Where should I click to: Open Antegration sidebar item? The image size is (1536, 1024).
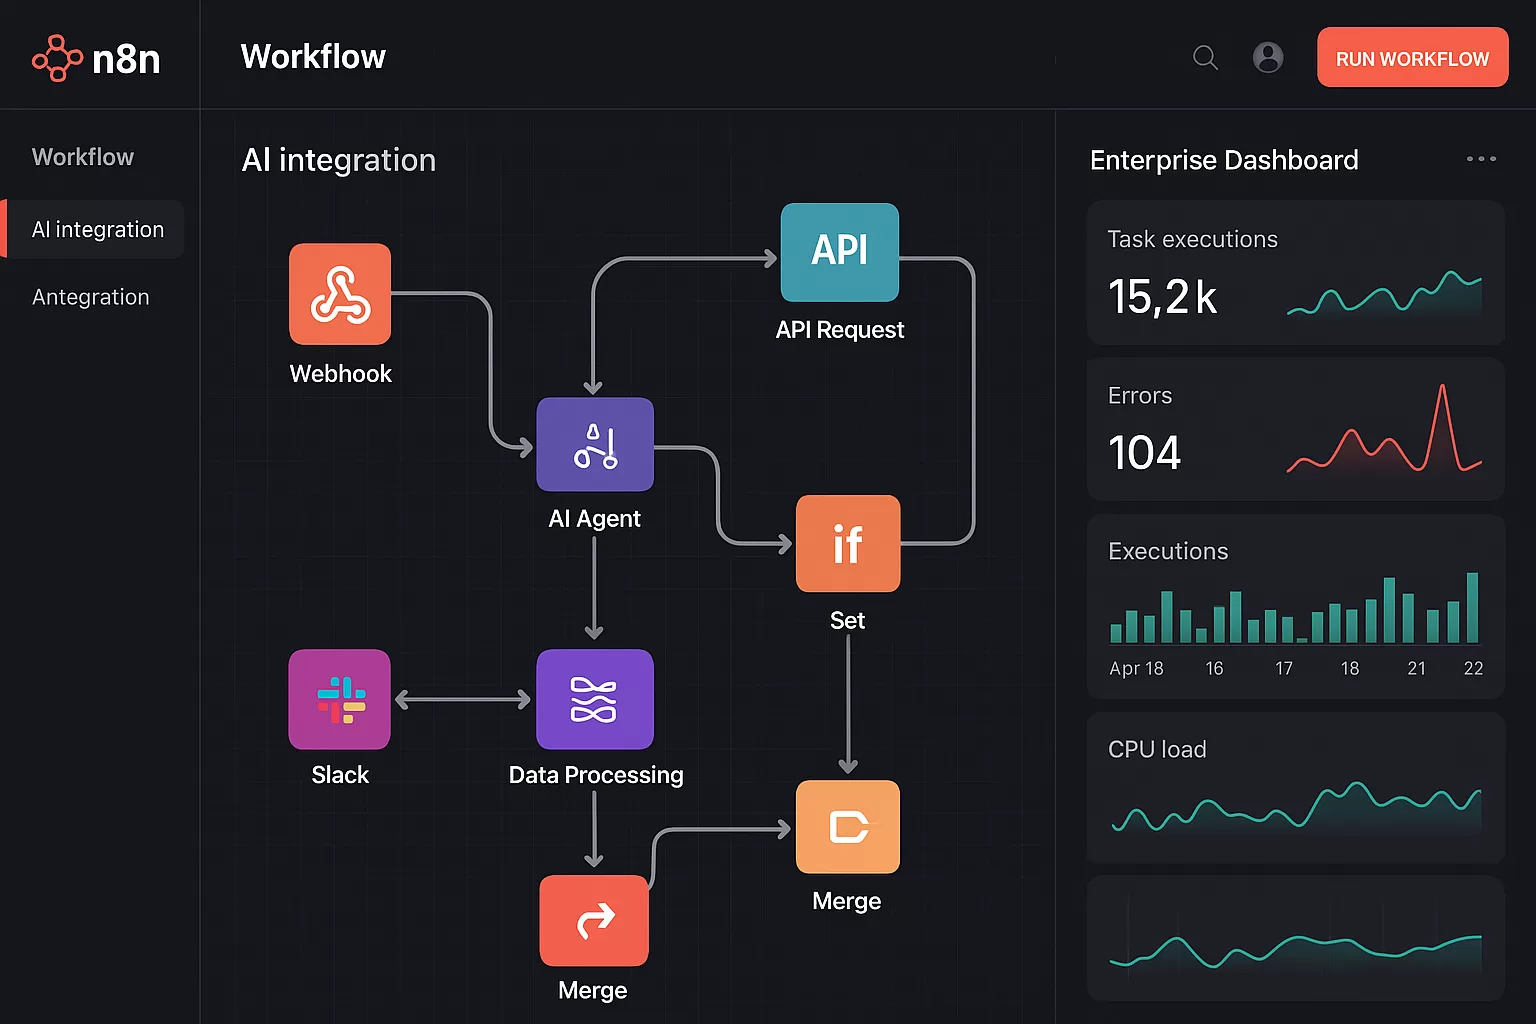tap(91, 297)
